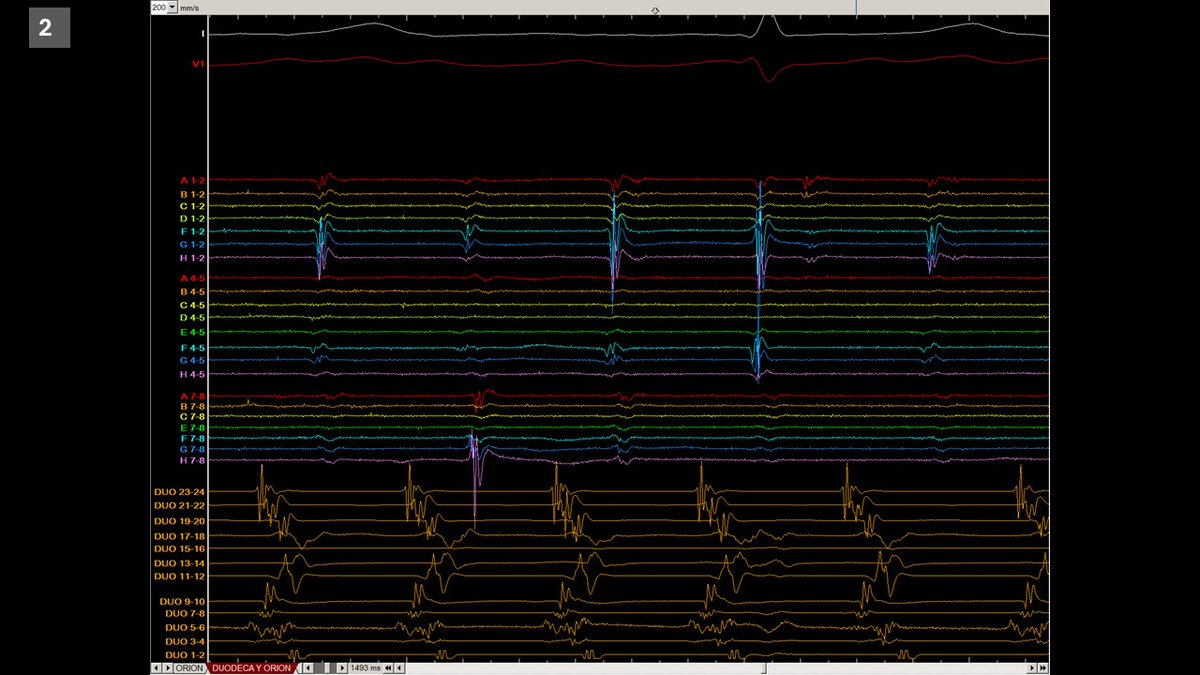Select the G 4-5 channel label
1200x675 pixels.
click(192, 360)
